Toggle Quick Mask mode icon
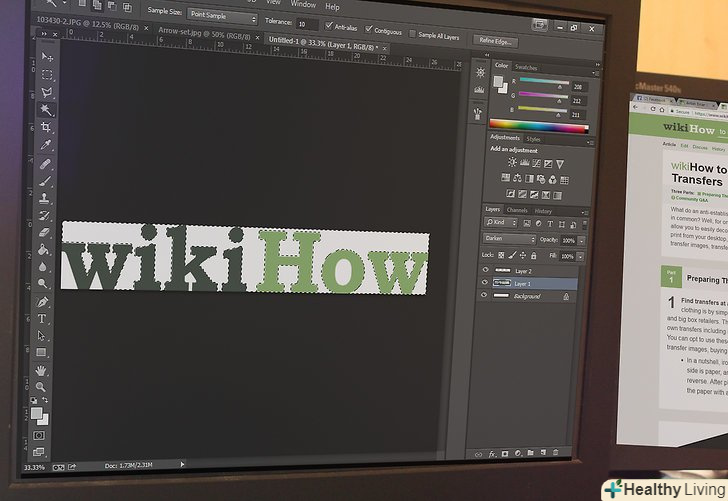 [x=39, y=435]
